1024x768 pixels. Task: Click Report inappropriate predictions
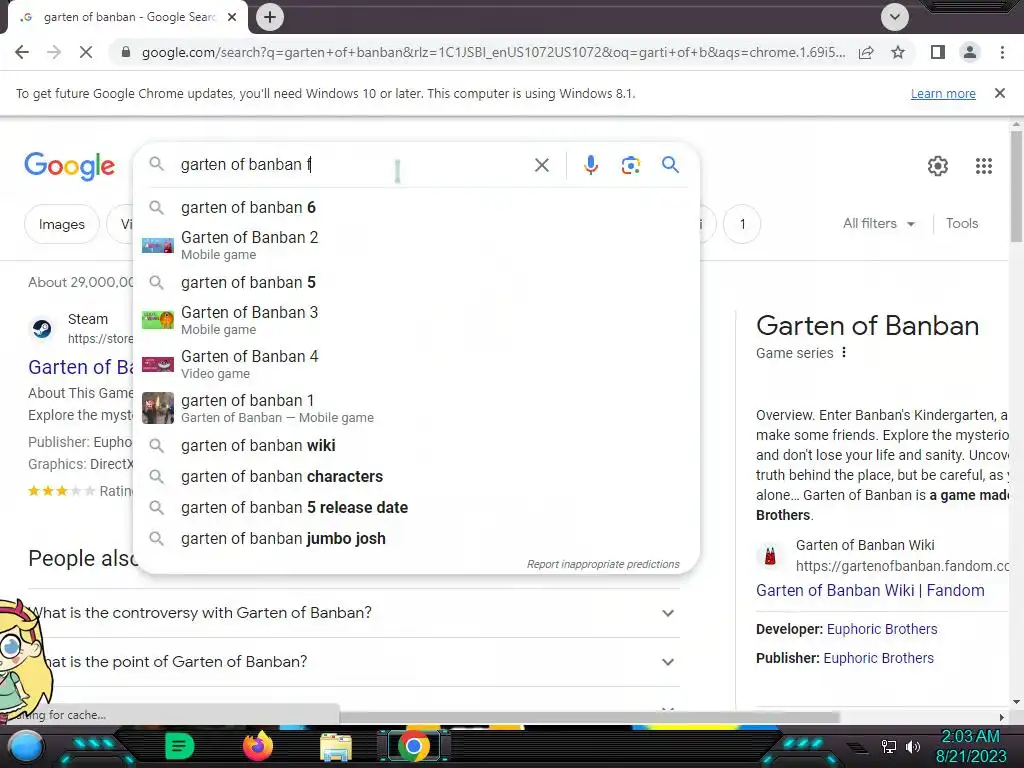[x=603, y=564]
